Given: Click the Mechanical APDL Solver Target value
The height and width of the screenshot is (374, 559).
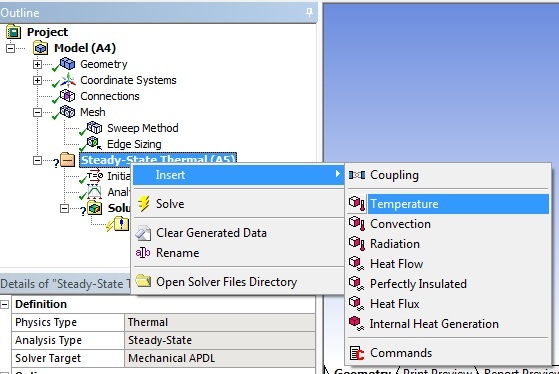Looking at the screenshot, I should (x=220, y=358).
